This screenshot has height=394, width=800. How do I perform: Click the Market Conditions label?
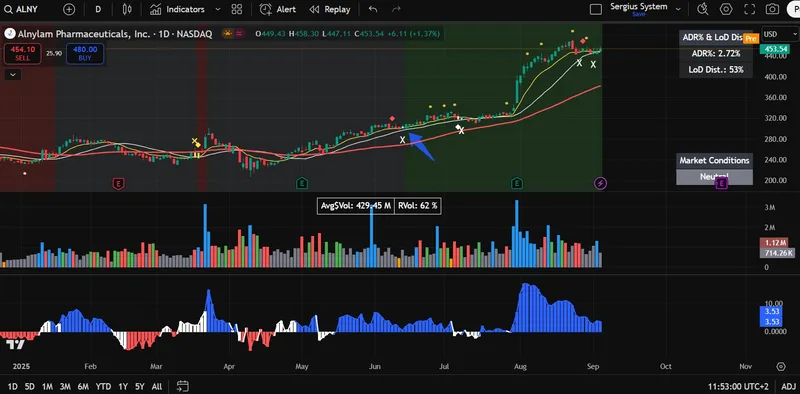[x=714, y=160]
